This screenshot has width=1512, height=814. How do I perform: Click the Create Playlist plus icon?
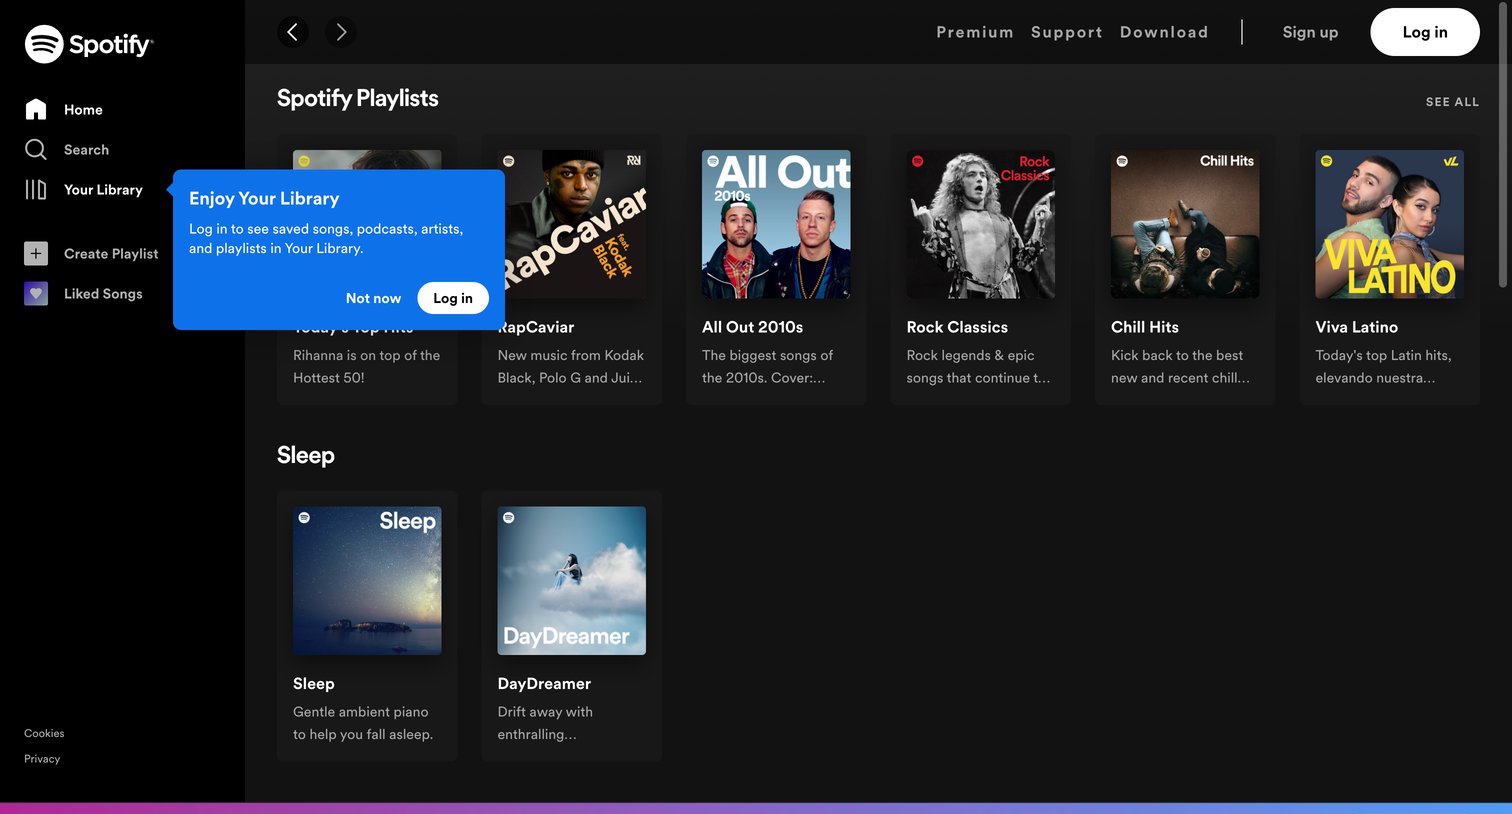pos(36,253)
